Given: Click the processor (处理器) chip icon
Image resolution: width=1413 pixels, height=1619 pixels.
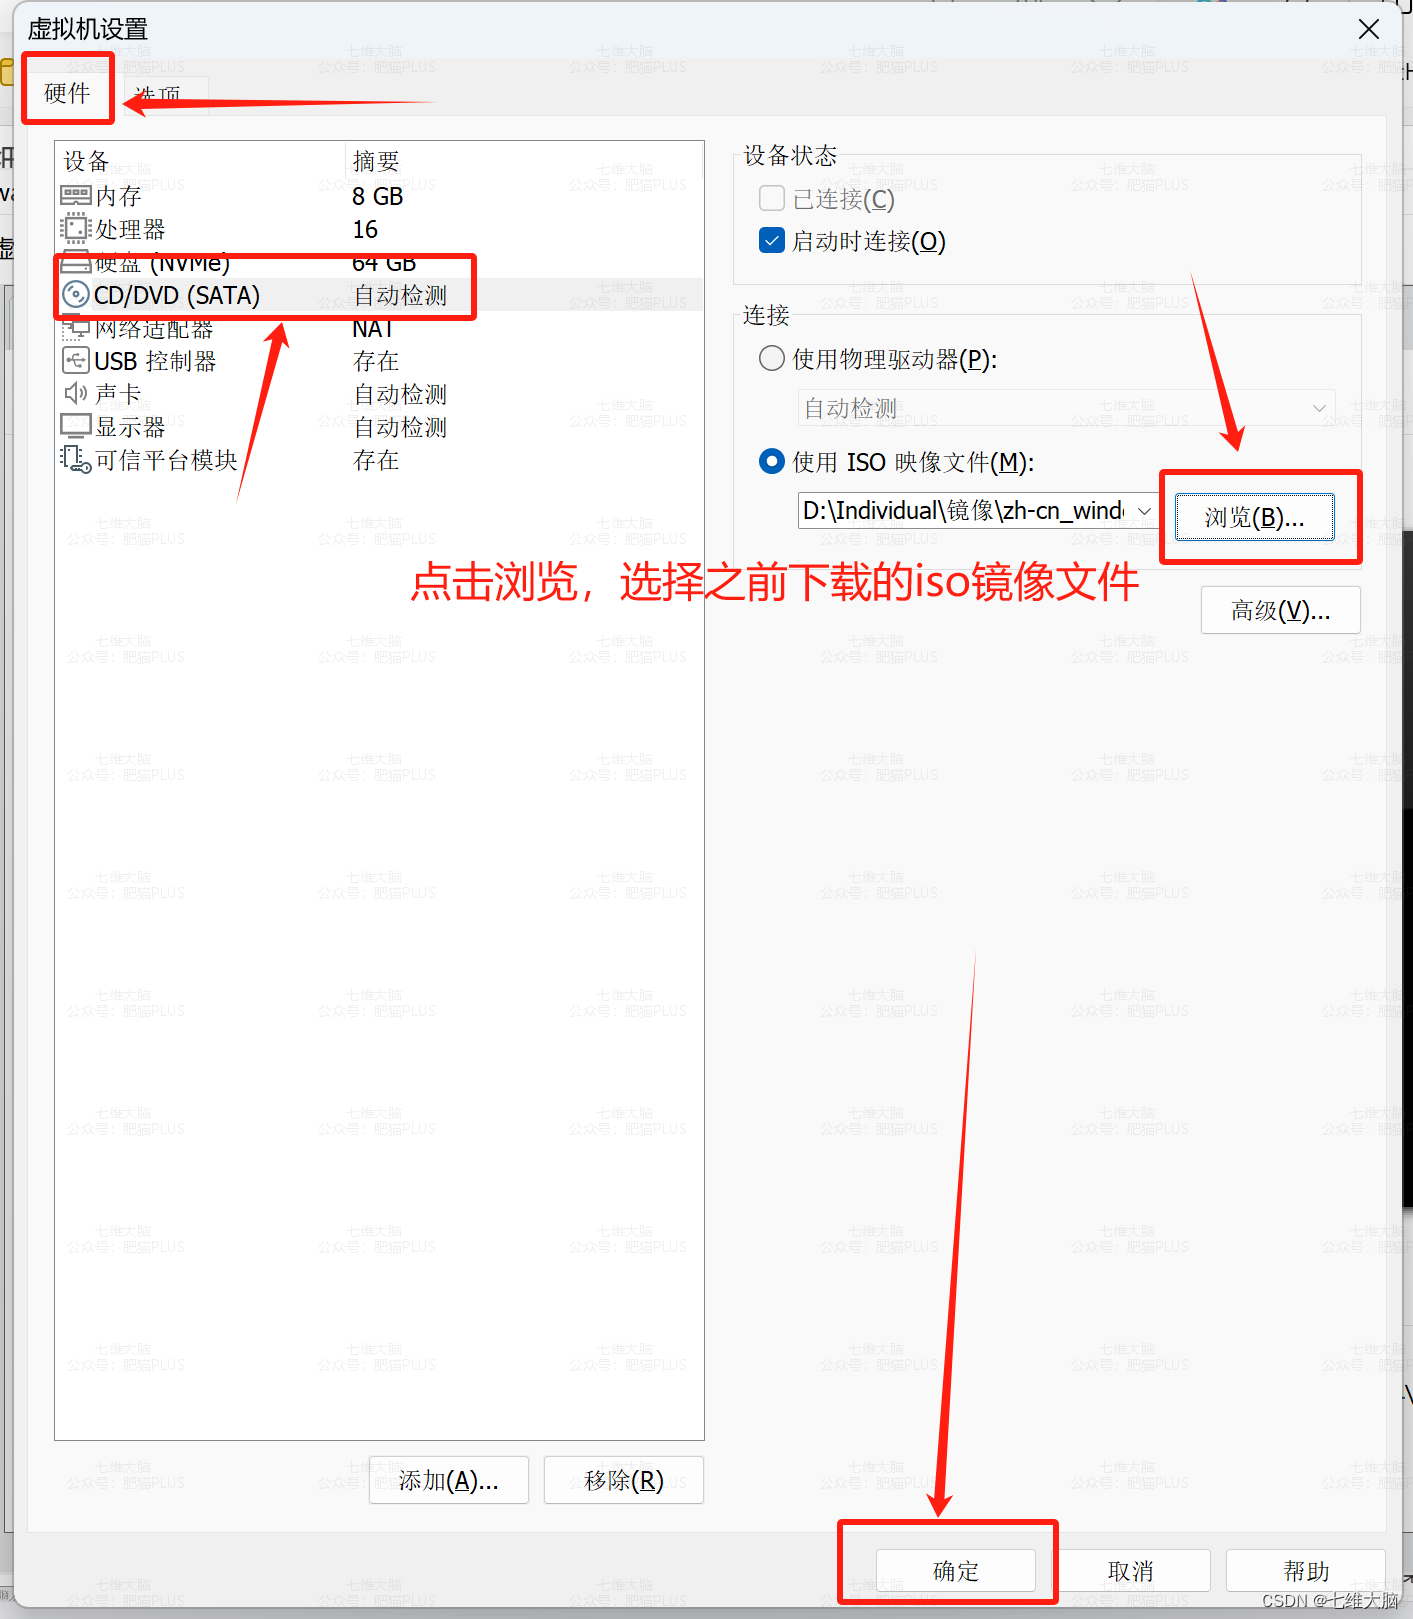Looking at the screenshot, I should click(x=76, y=229).
